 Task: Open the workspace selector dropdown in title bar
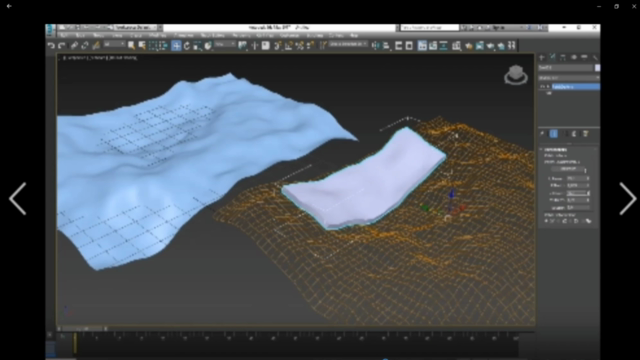click(136, 27)
